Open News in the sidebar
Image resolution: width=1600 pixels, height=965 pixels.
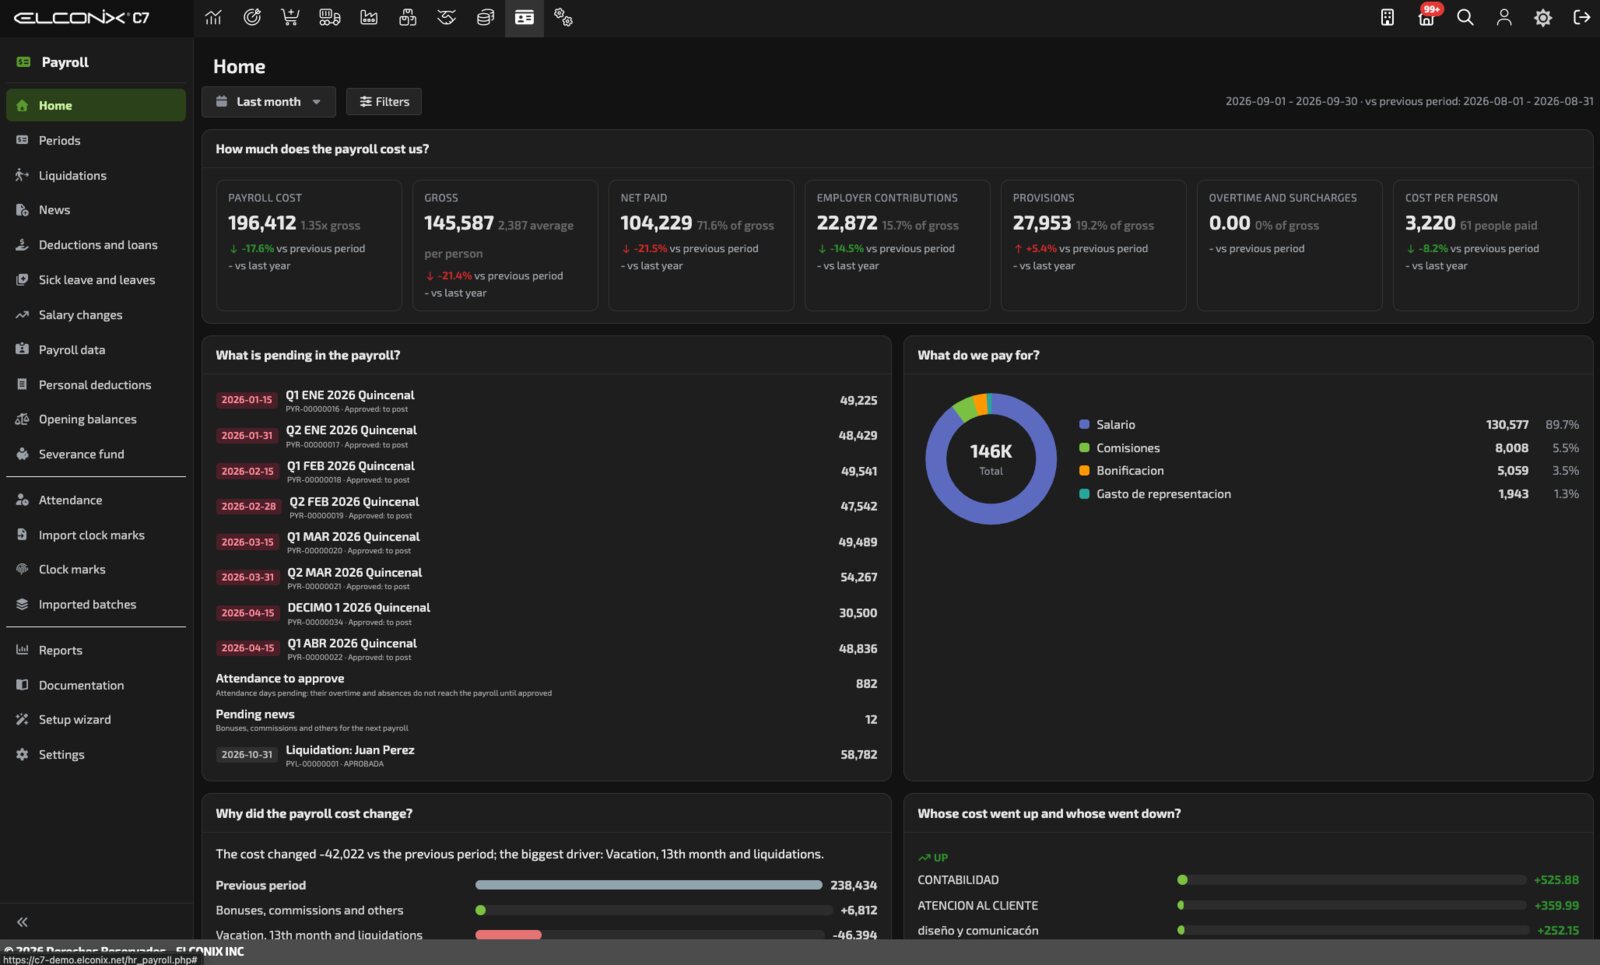(x=96, y=210)
